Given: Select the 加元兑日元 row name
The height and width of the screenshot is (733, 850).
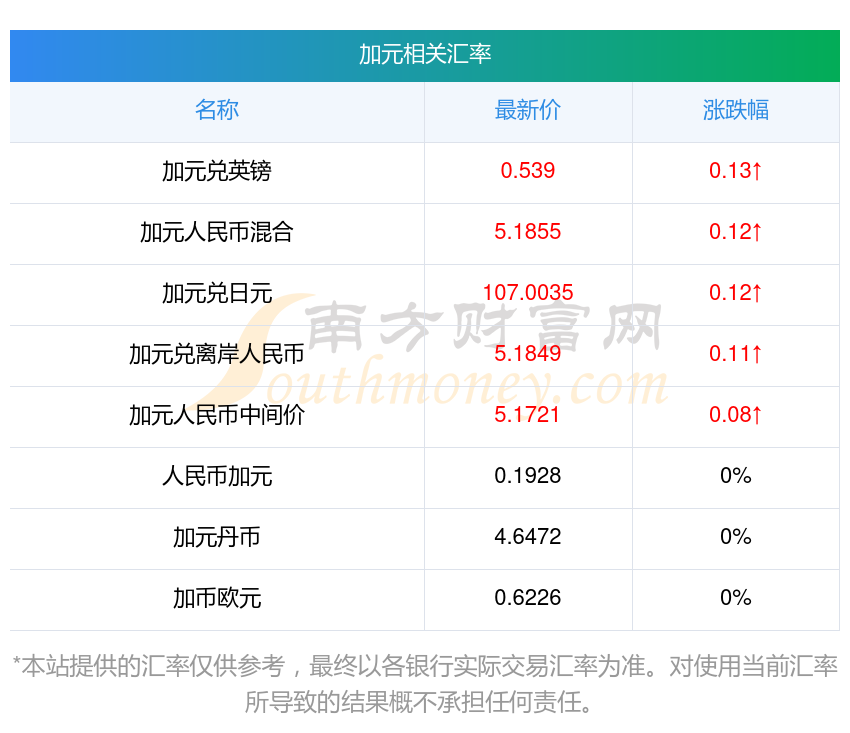Looking at the screenshot, I should pos(217,293).
